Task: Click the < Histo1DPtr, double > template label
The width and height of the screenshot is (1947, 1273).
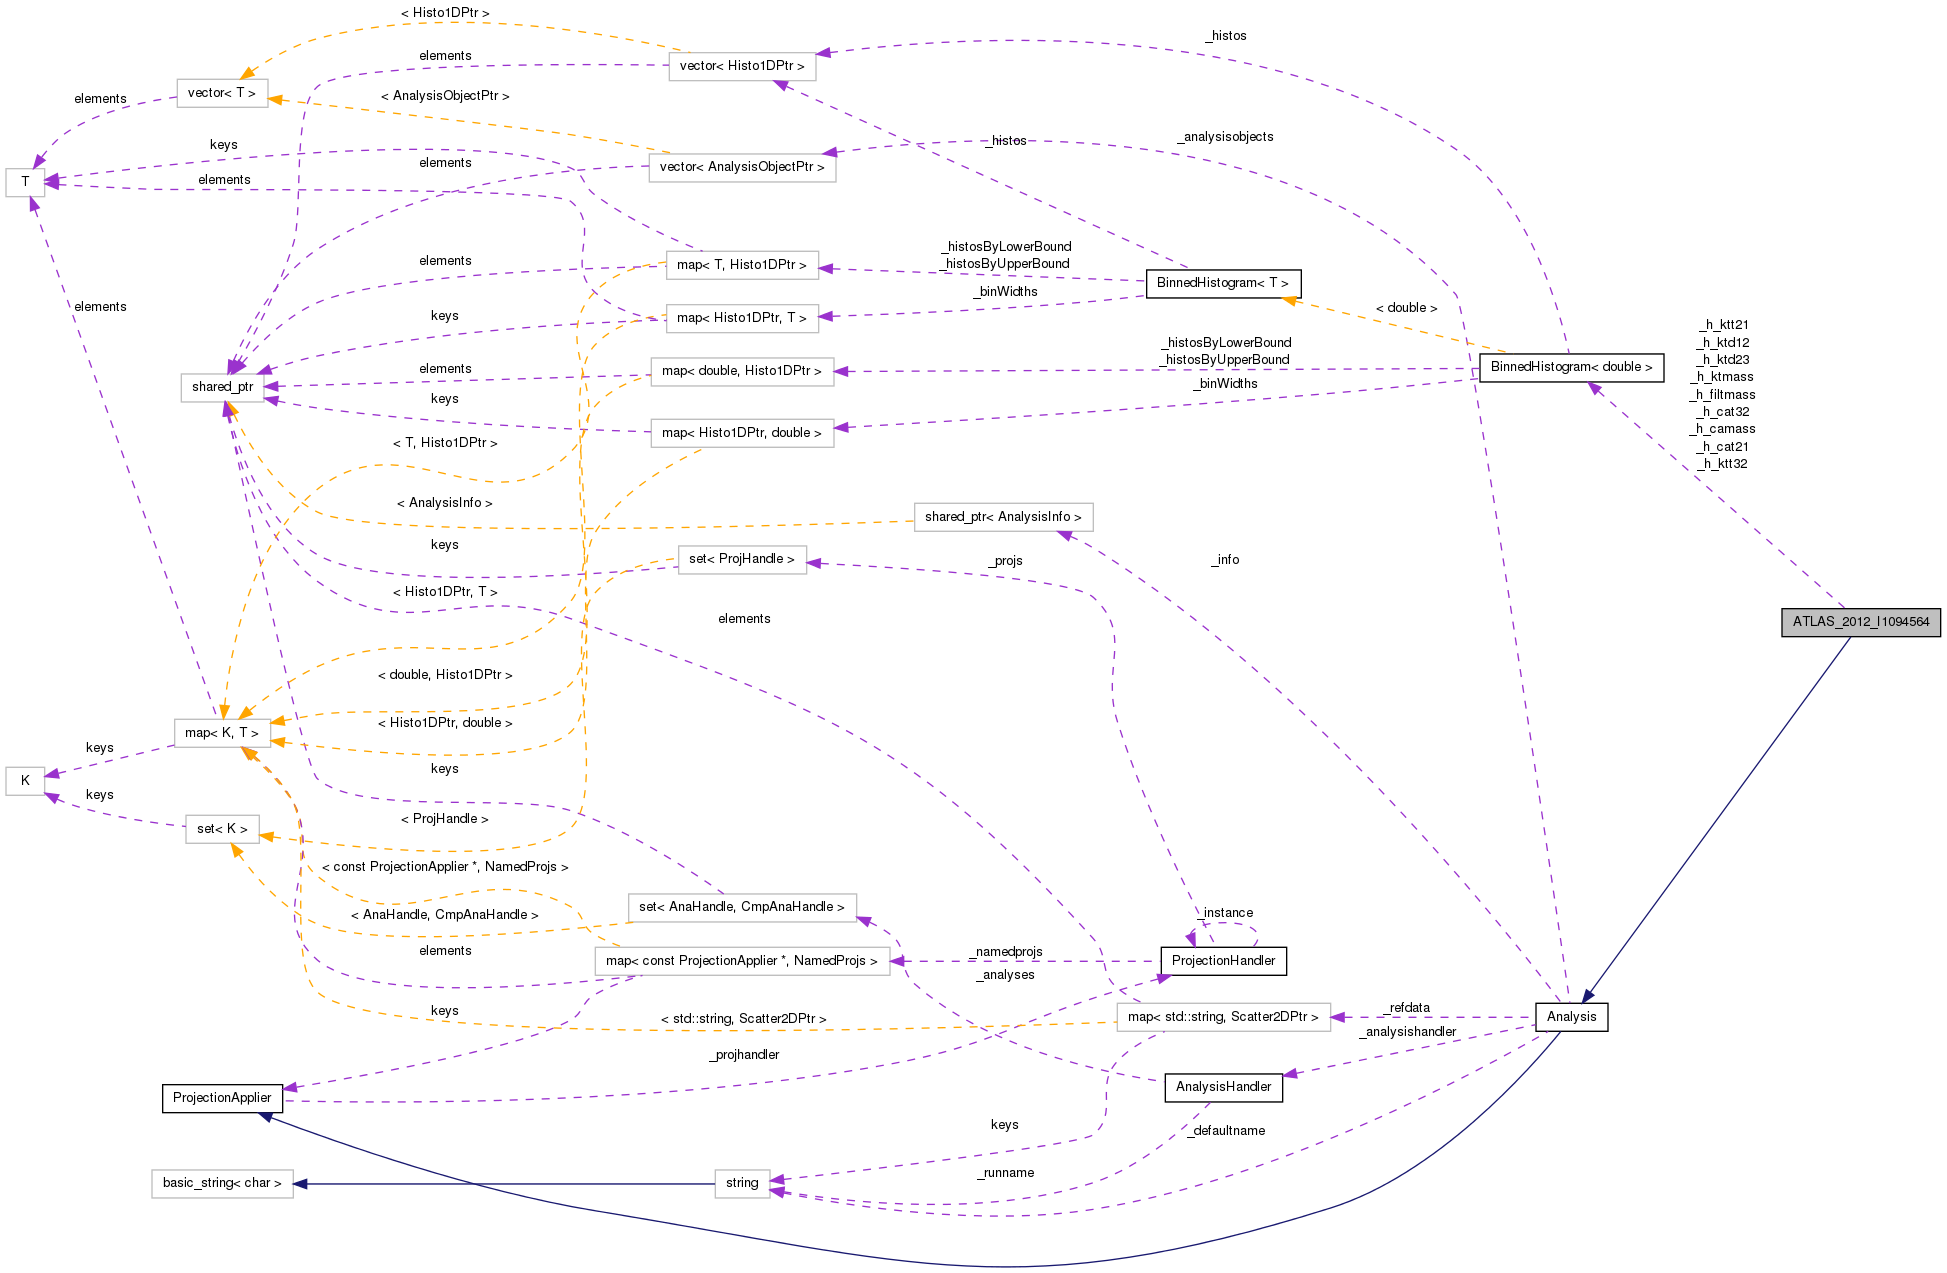Action: (x=444, y=723)
